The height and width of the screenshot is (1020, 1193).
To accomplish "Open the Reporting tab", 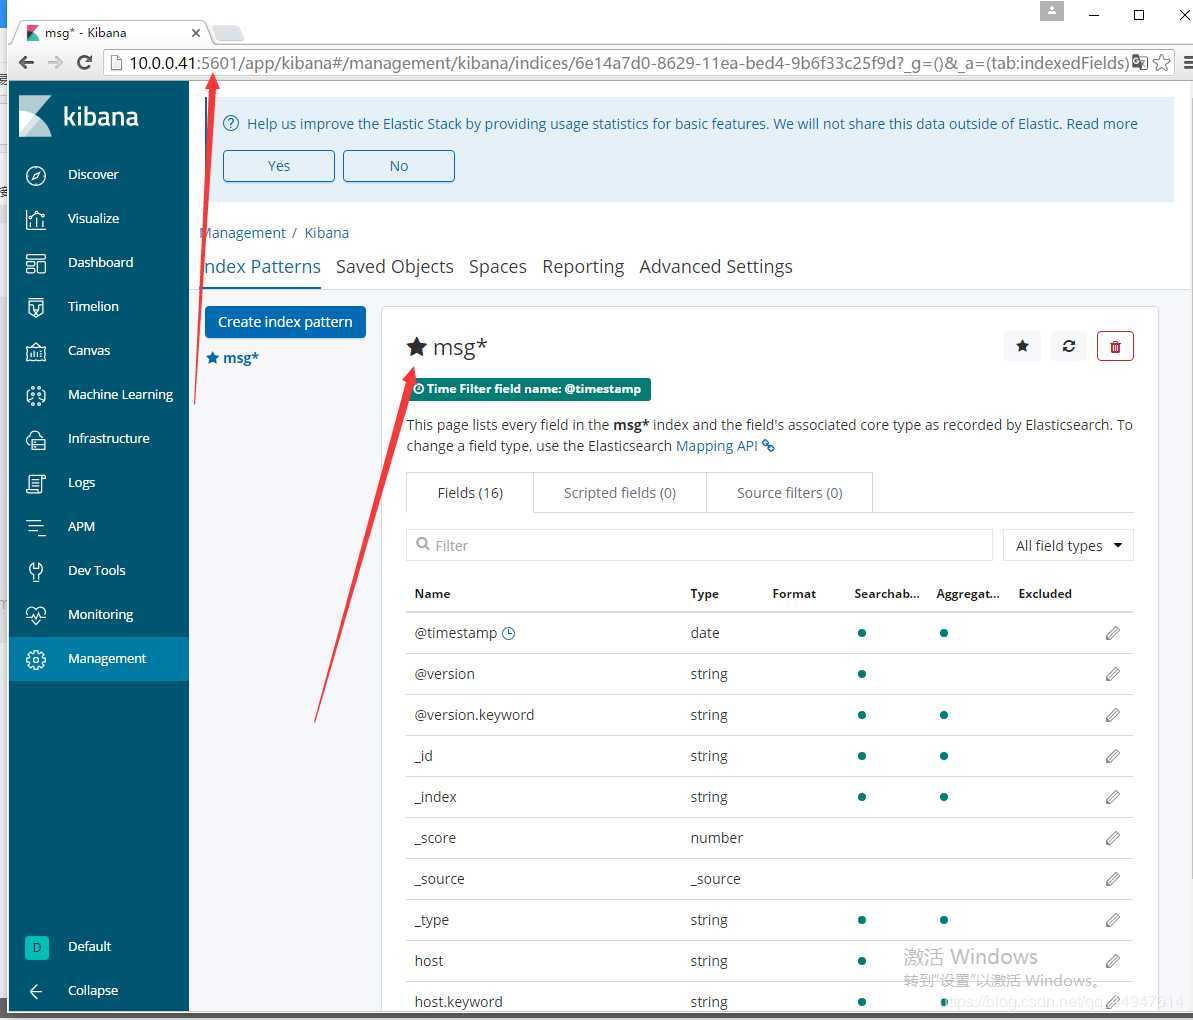I will coord(584,267).
